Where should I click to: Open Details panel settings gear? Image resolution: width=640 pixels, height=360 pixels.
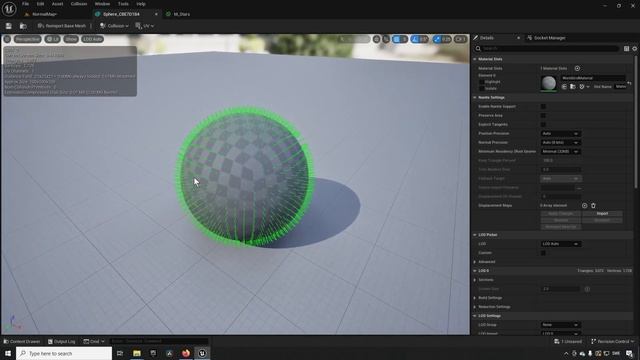coord(635,49)
